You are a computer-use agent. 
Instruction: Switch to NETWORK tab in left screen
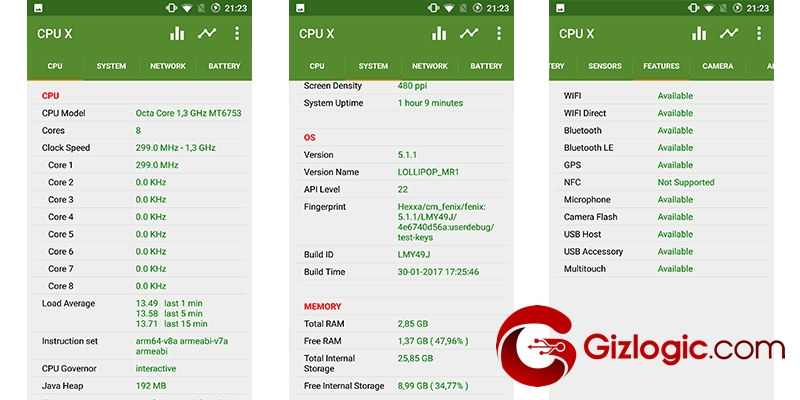point(168,66)
